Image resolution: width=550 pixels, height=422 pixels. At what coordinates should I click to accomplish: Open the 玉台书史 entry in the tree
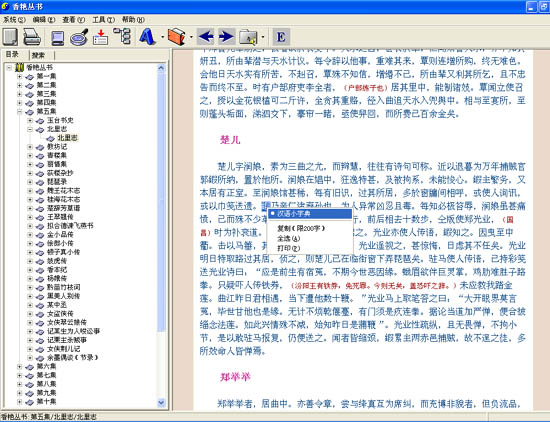60,120
